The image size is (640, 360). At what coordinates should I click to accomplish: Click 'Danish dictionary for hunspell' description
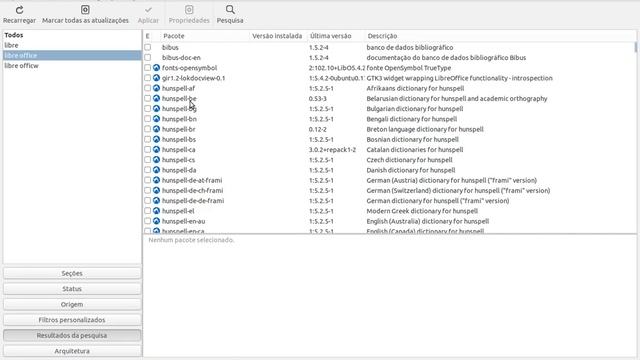pyautogui.click(x=411, y=170)
